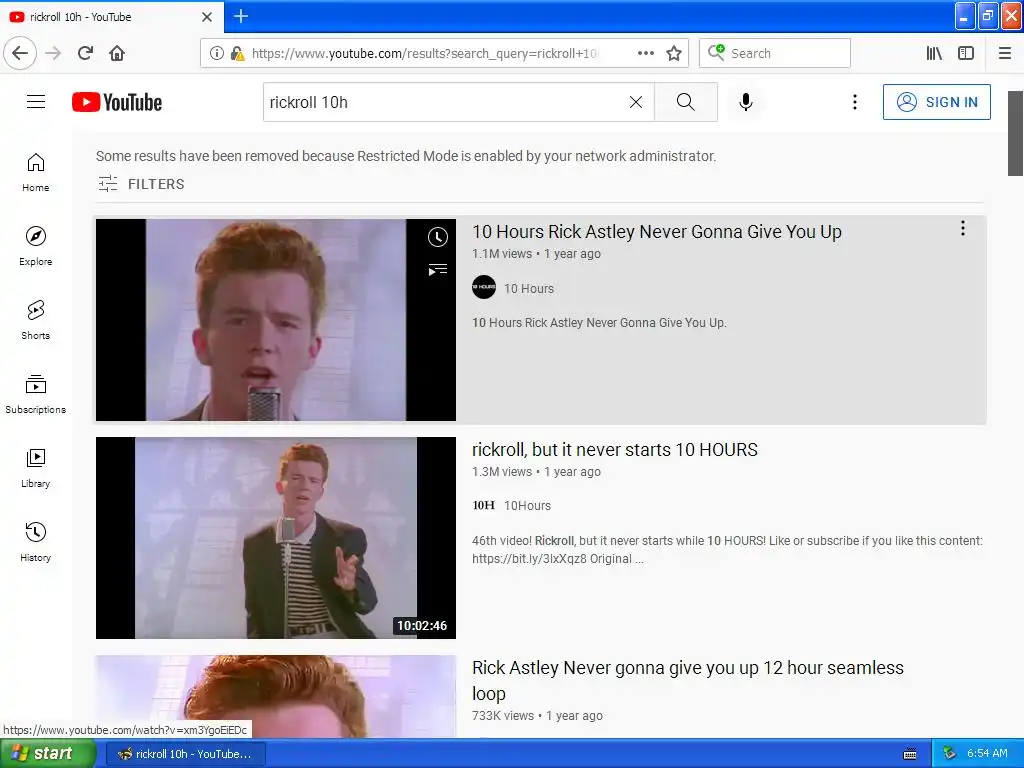Click the keyboard icon in system tray

(x=910, y=754)
